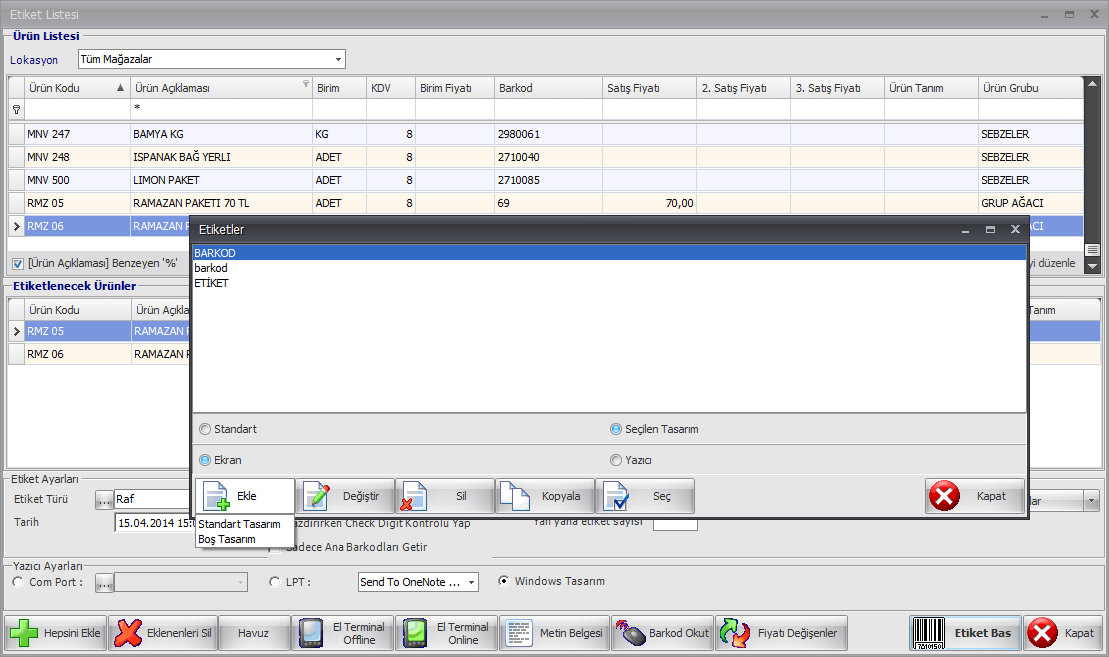Viewport: 1109px width, 657px height.
Task: Click the Ürün Açıklaması filter field
Action: pos(221,109)
